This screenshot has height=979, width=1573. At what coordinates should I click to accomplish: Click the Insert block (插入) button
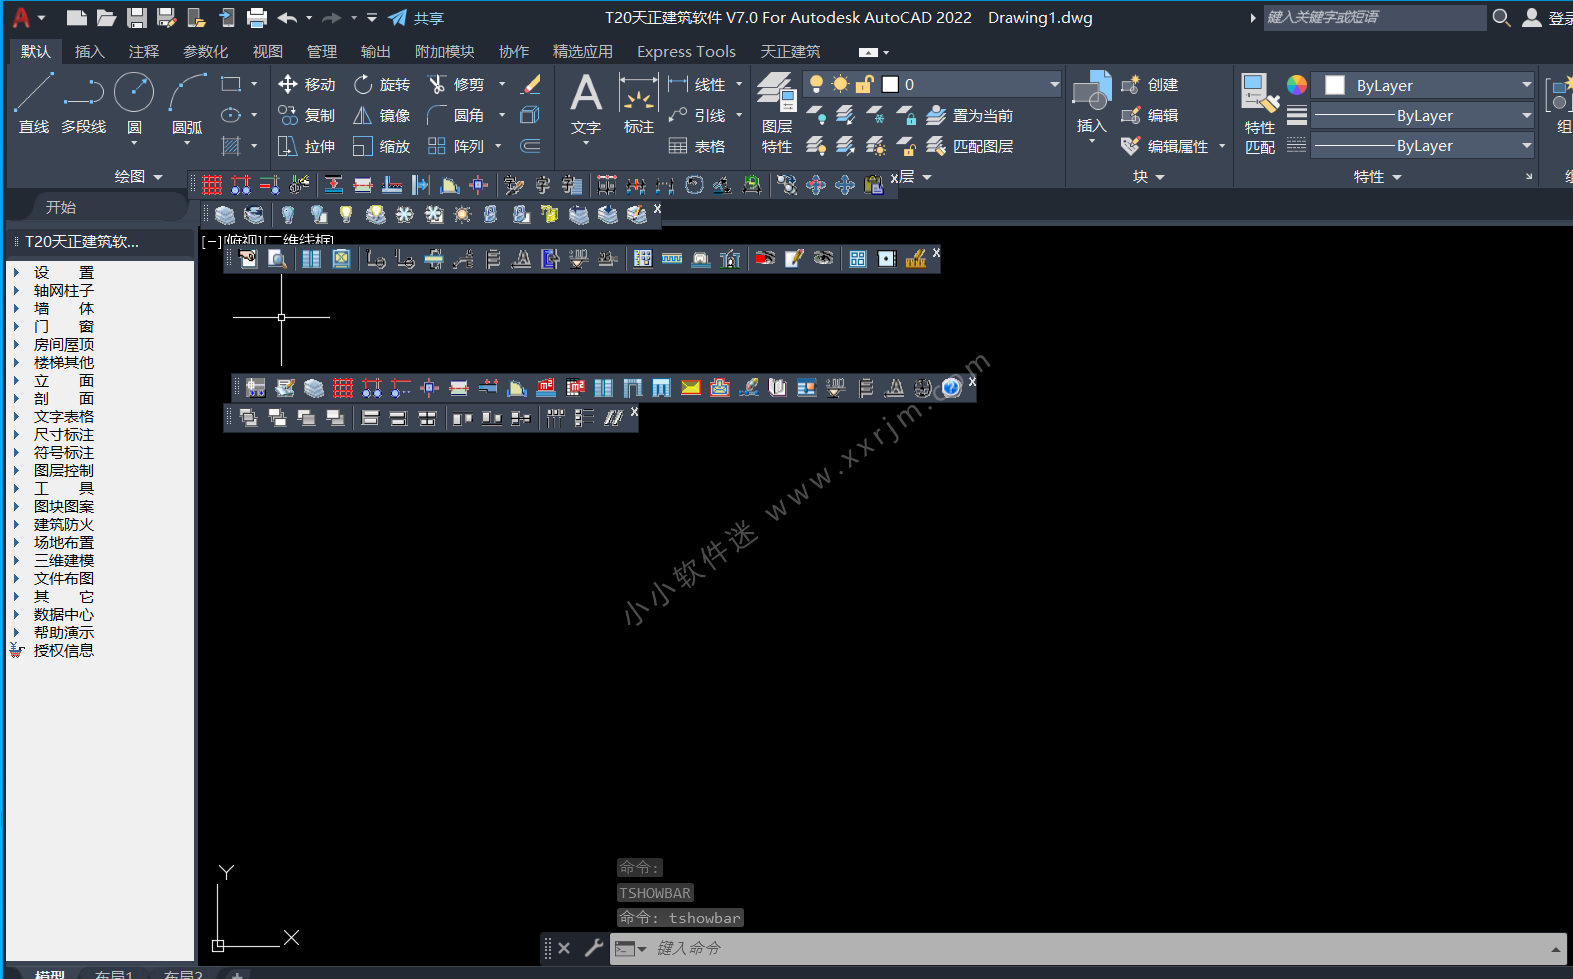[x=1091, y=102]
